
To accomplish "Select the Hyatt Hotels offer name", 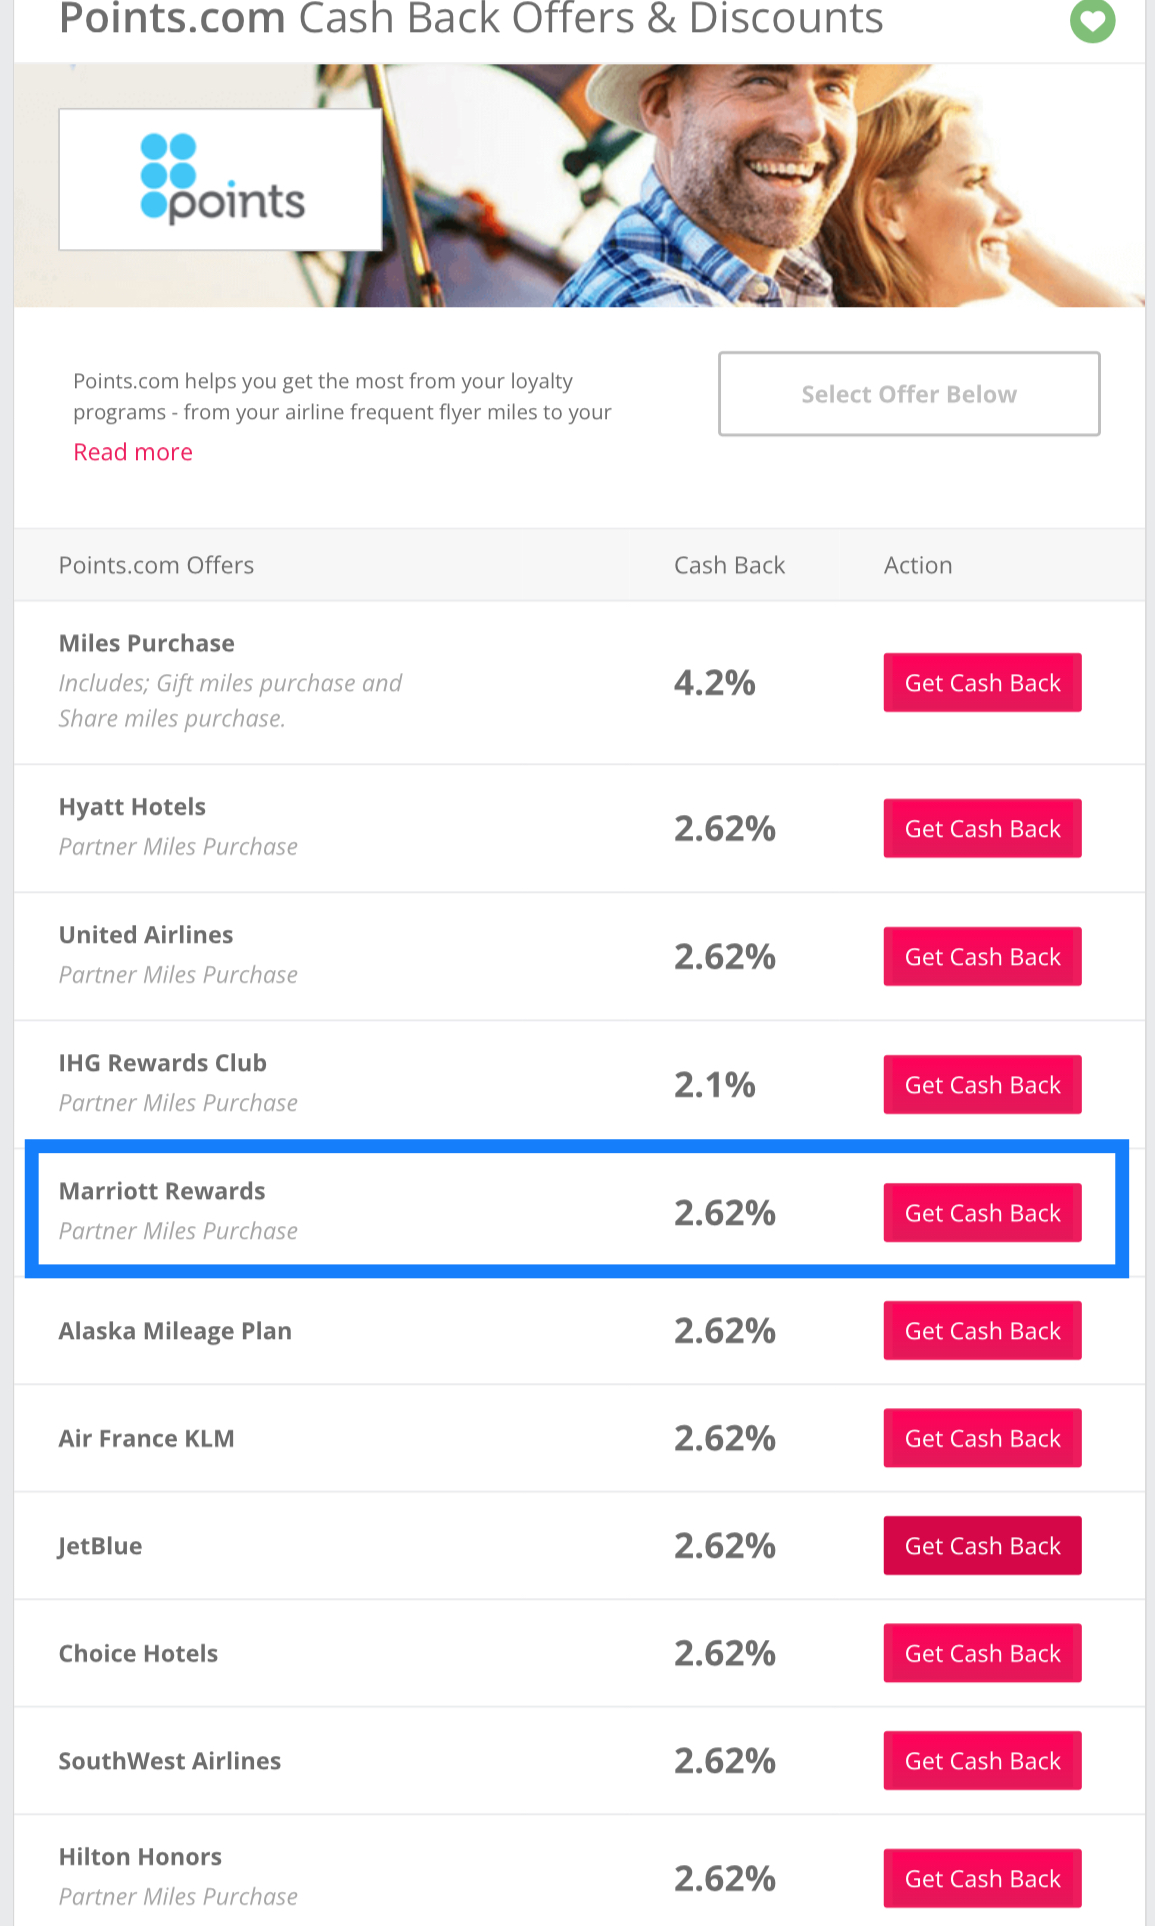I will coord(132,807).
